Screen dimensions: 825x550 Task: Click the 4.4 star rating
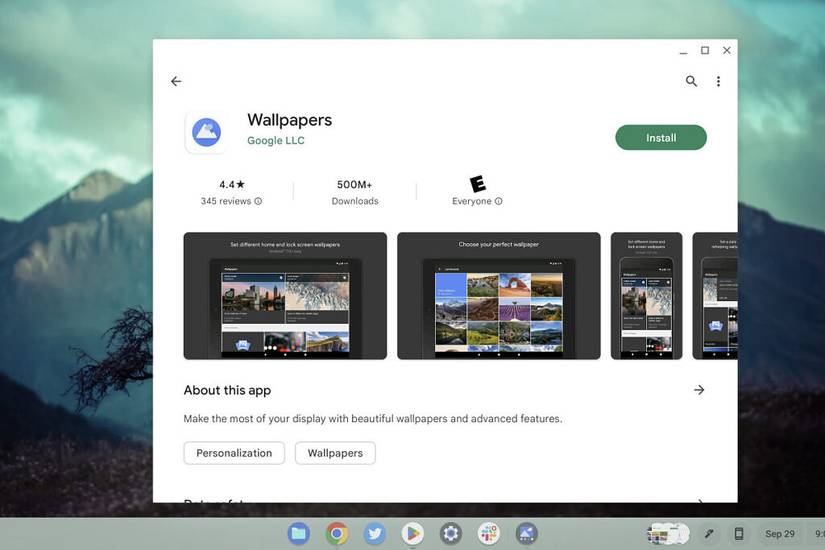coord(232,185)
